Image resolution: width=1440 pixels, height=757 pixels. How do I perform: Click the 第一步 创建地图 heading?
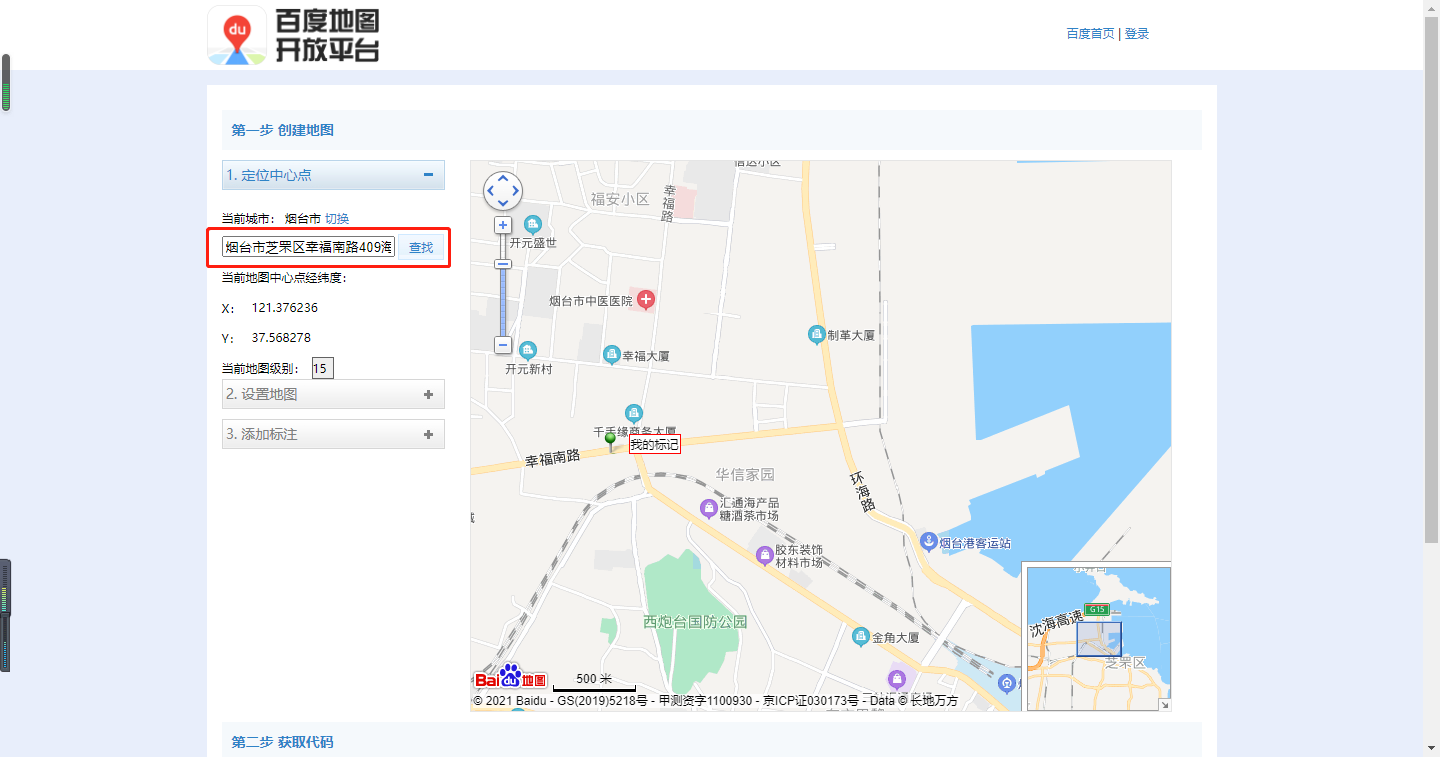pyautogui.click(x=283, y=130)
